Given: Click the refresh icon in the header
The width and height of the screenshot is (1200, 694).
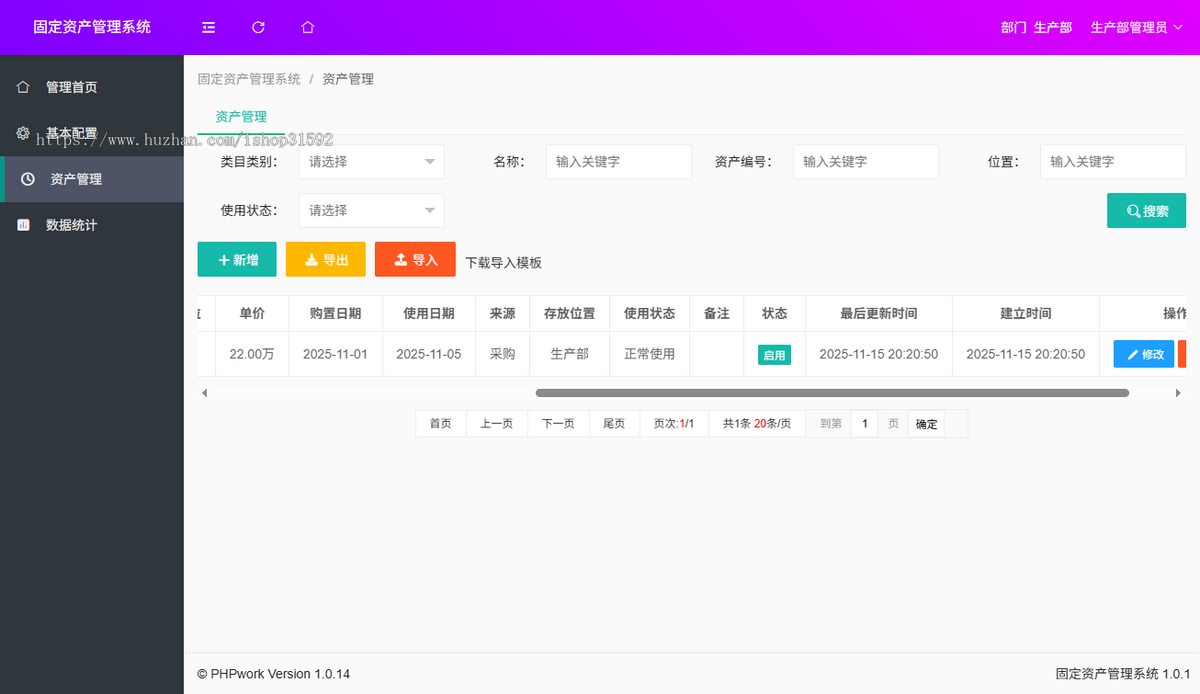Looking at the screenshot, I should tap(258, 27).
